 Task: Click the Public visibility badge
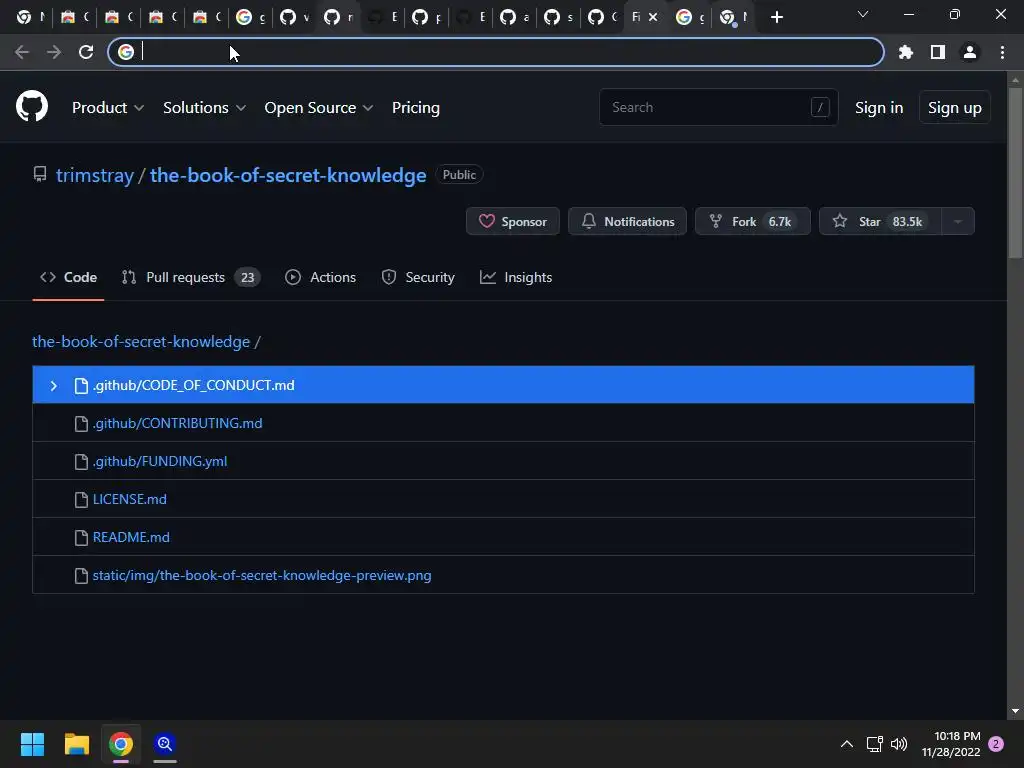pos(459,174)
